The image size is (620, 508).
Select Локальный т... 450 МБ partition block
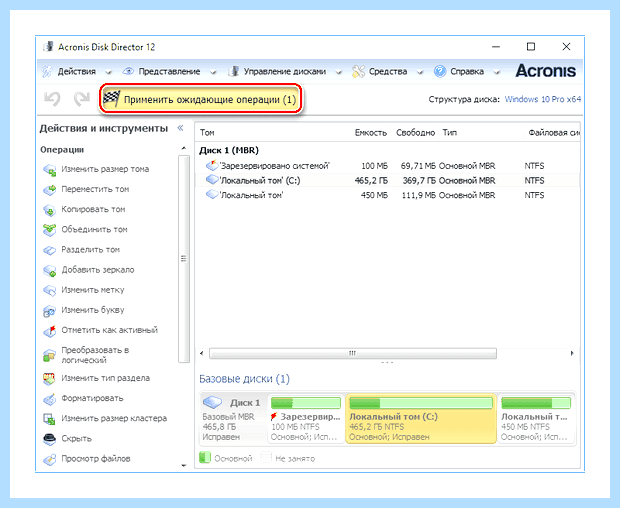(x=536, y=419)
